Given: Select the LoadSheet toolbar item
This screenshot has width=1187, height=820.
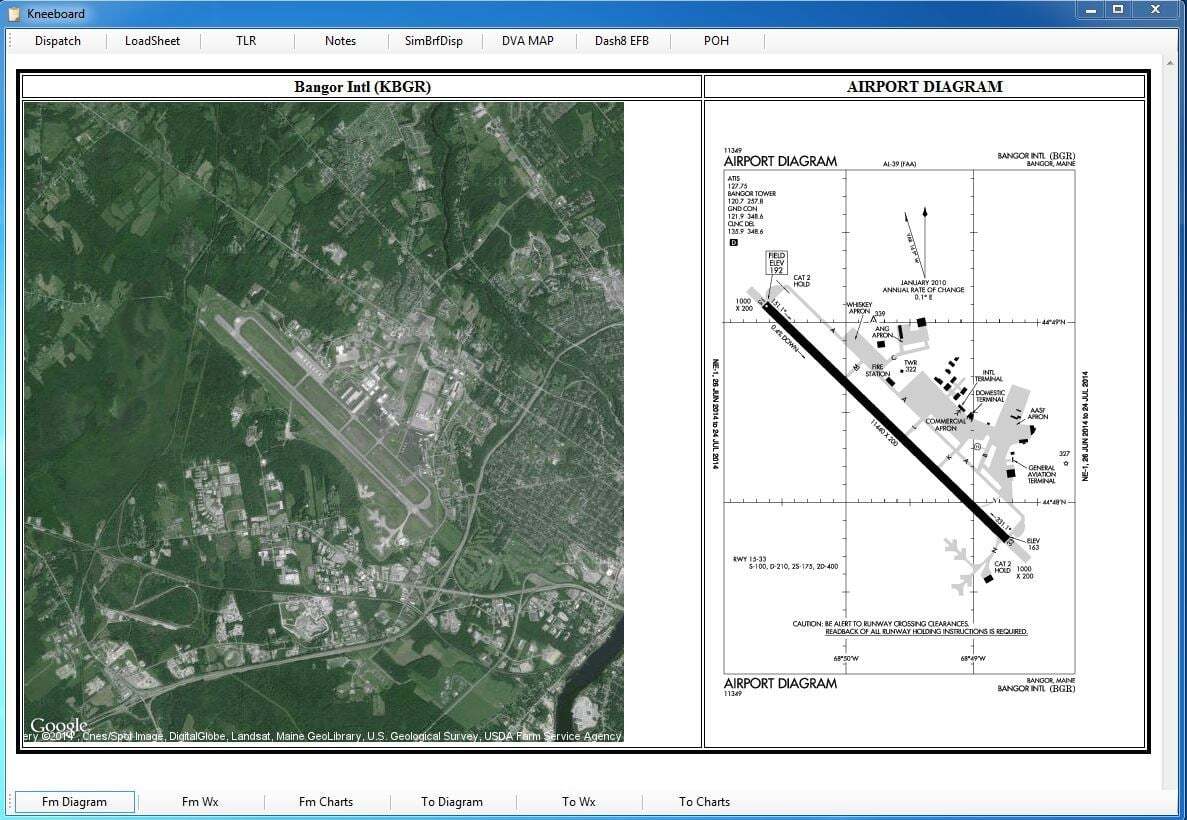Looking at the screenshot, I should (x=152, y=41).
